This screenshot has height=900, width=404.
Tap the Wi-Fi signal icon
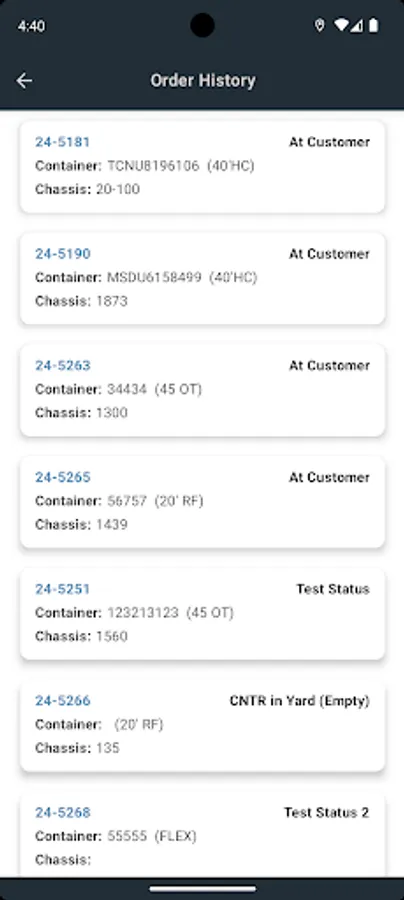coord(341,26)
